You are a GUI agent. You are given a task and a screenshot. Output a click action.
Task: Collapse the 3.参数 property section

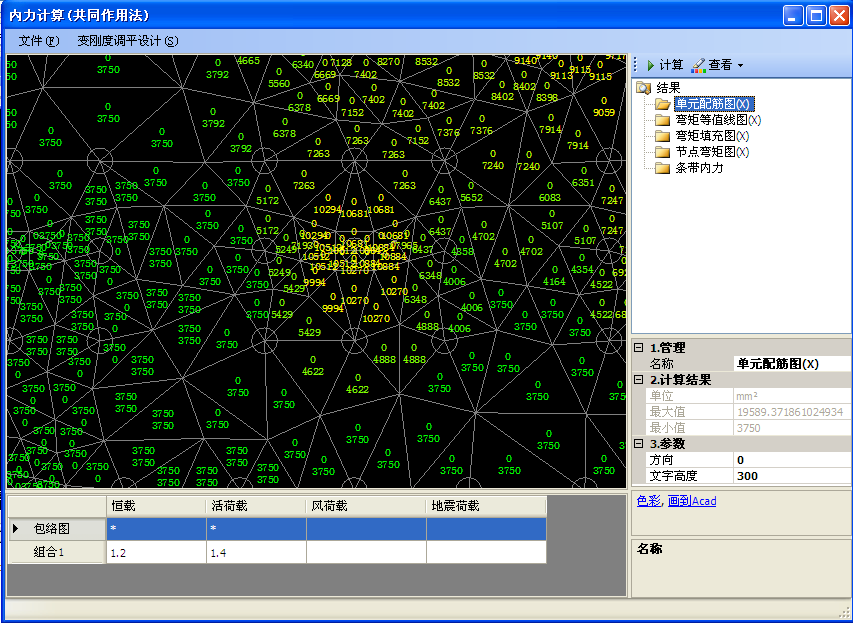tap(639, 444)
